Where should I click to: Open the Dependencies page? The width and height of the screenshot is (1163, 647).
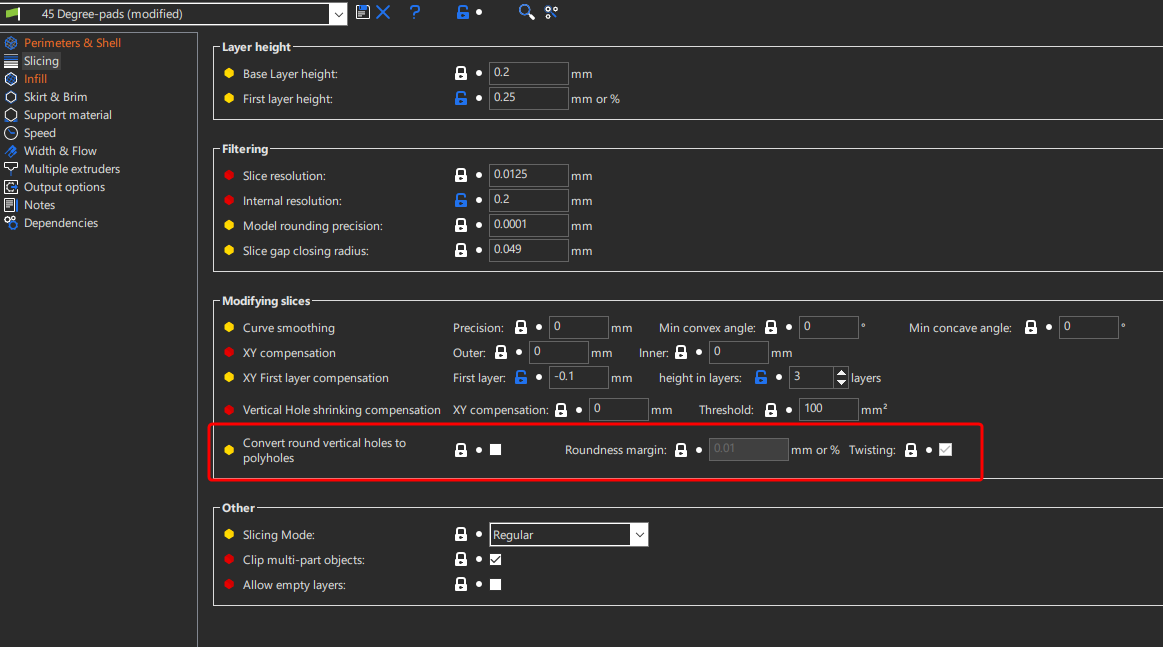(61, 223)
